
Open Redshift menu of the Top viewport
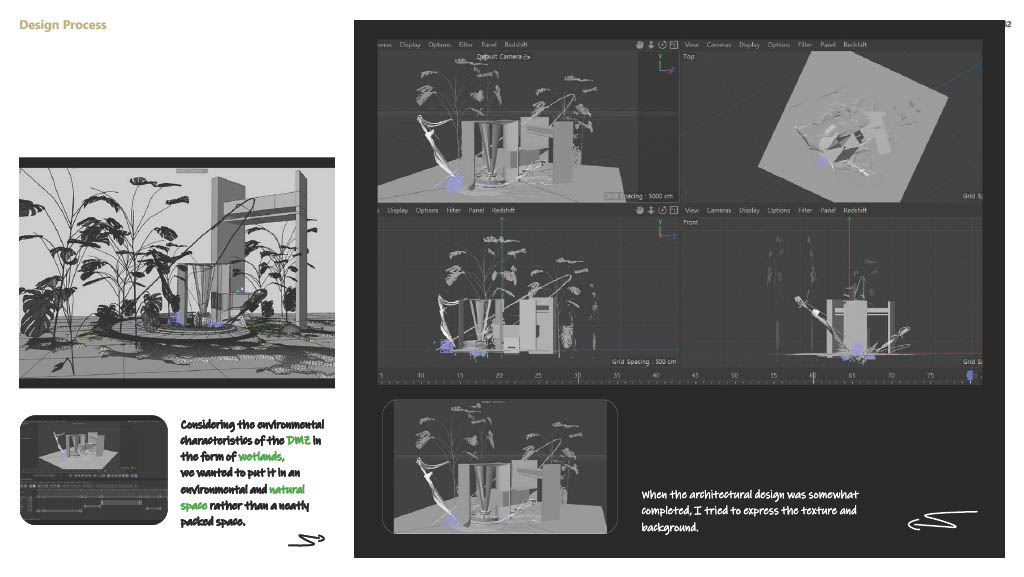pos(856,45)
